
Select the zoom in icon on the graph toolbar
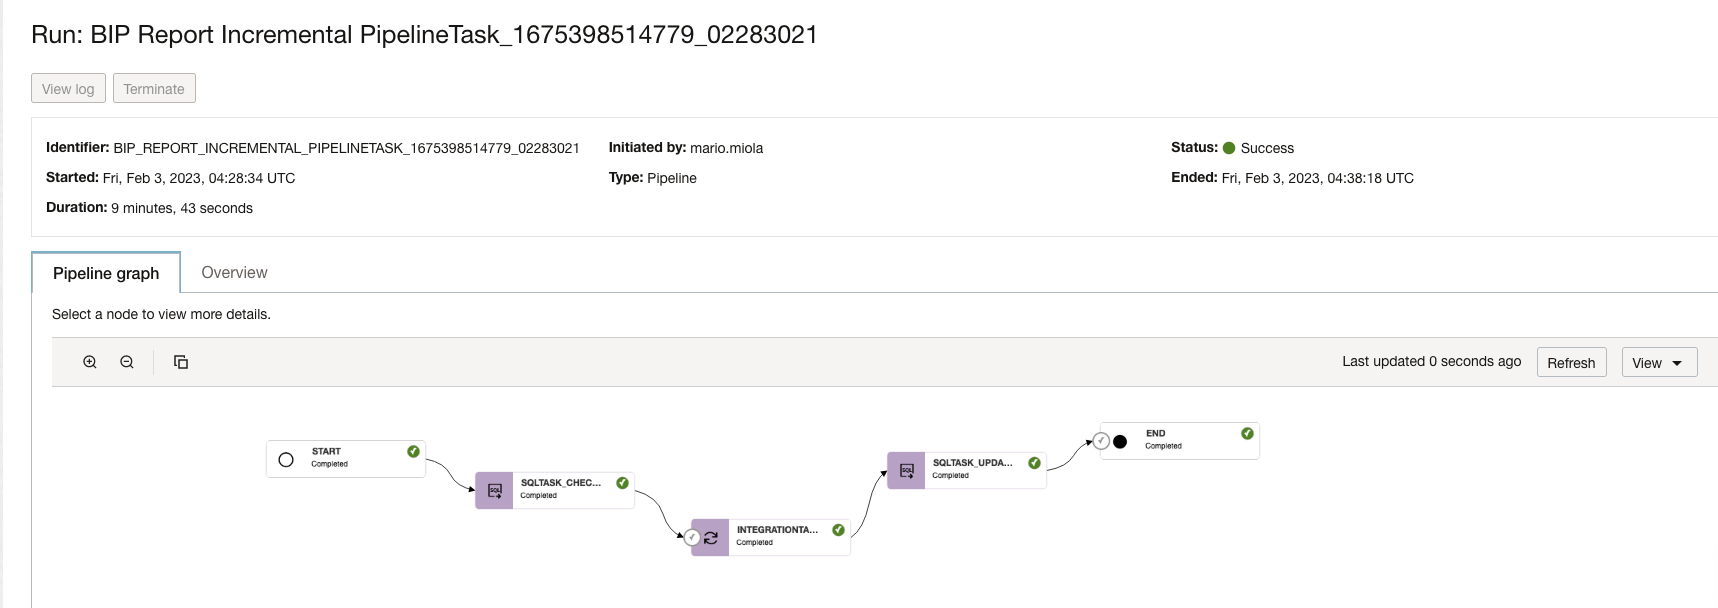90,362
